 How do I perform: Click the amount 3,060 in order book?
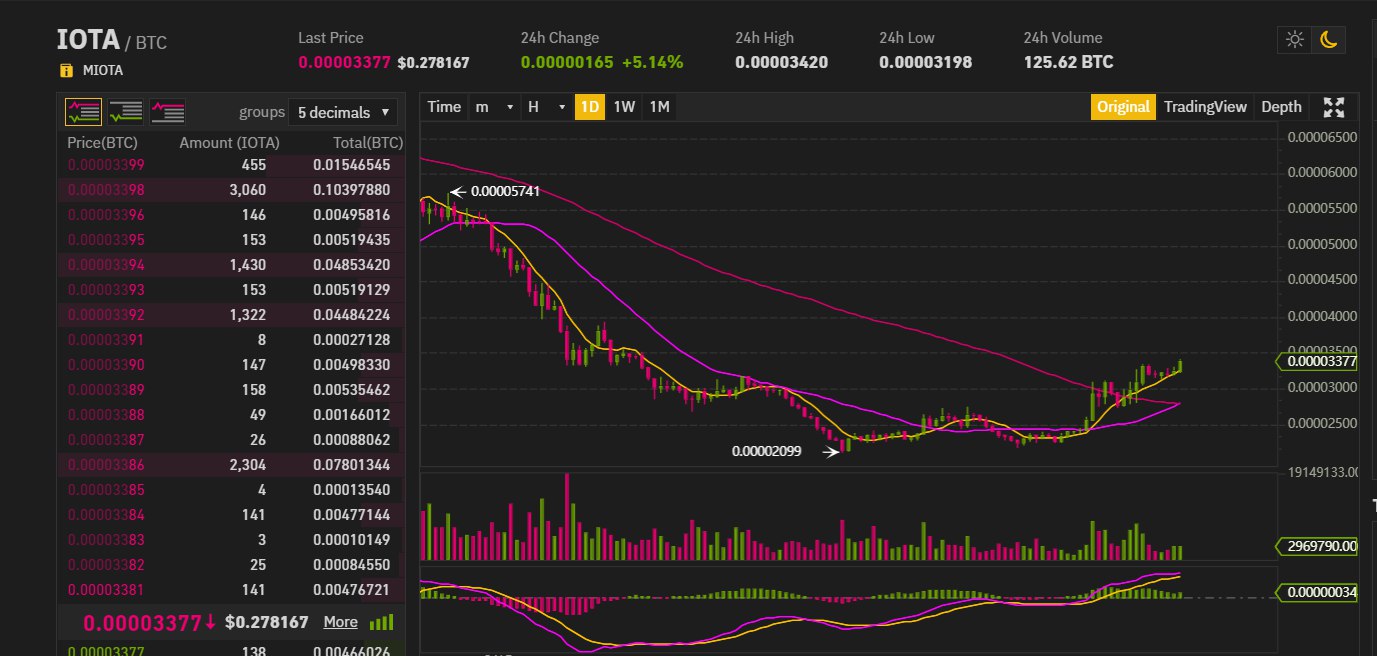pyautogui.click(x=247, y=189)
